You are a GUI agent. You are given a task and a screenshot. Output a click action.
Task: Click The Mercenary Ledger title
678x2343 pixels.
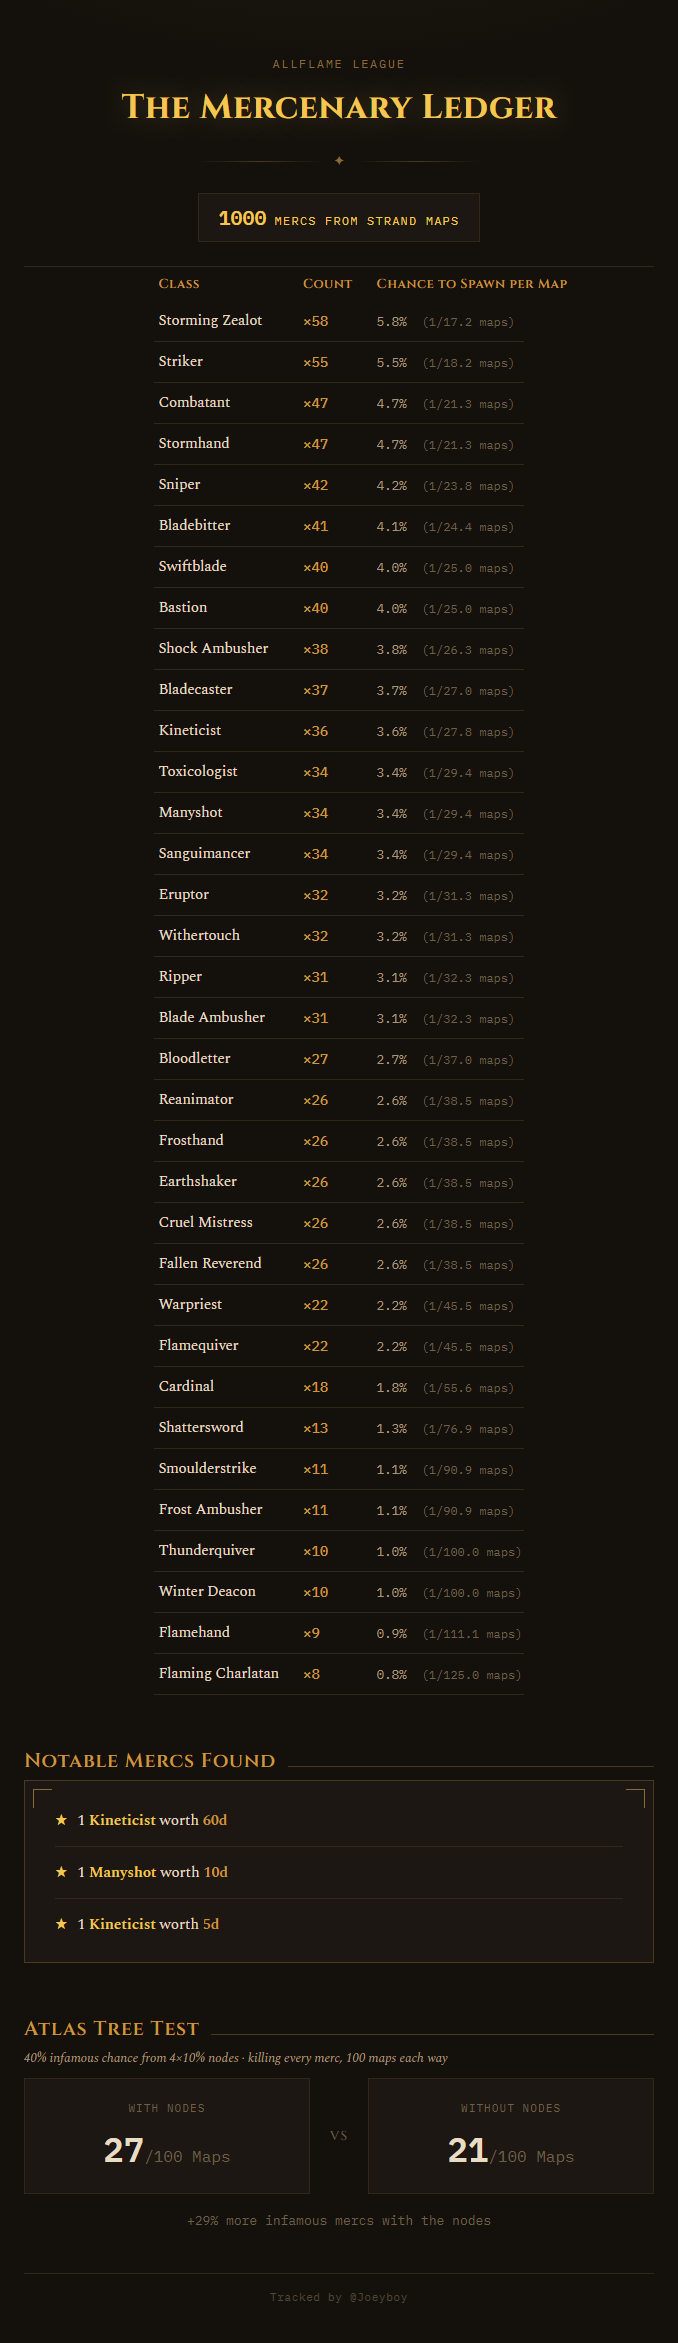point(339,107)
